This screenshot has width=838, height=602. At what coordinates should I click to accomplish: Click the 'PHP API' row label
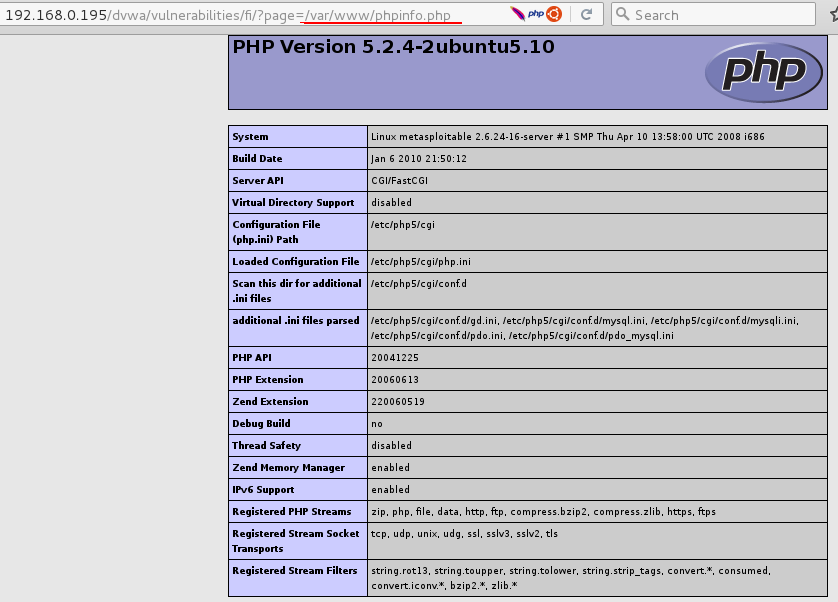[252, 357]
